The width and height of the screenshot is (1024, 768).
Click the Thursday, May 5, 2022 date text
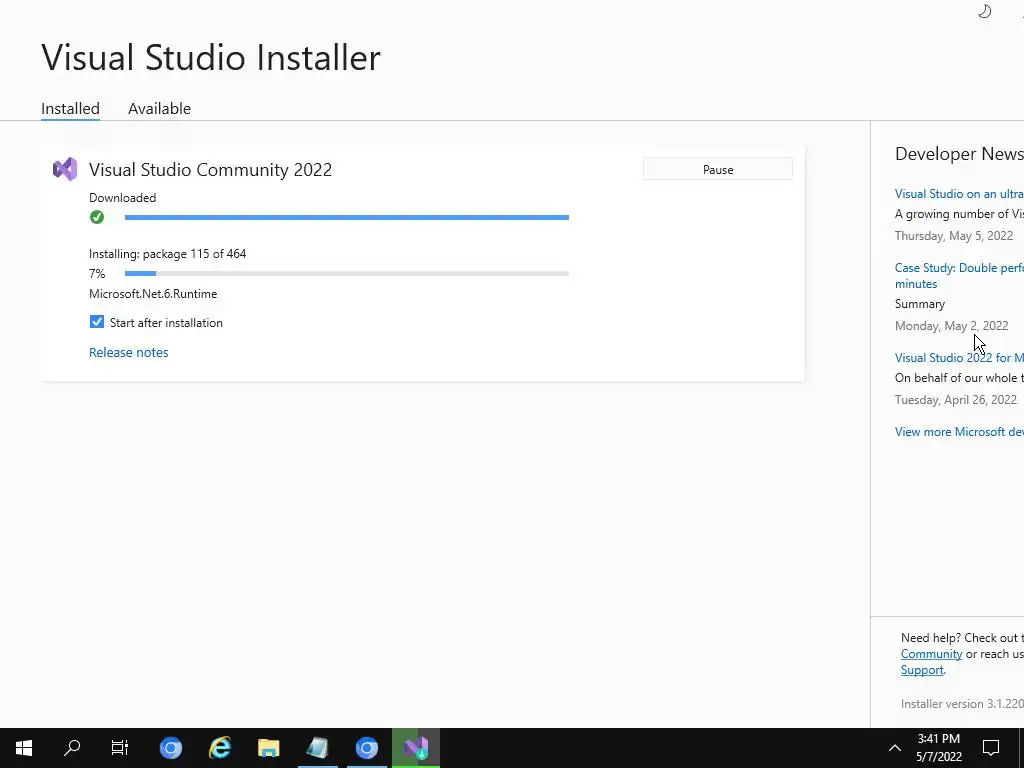click(953, 236)
